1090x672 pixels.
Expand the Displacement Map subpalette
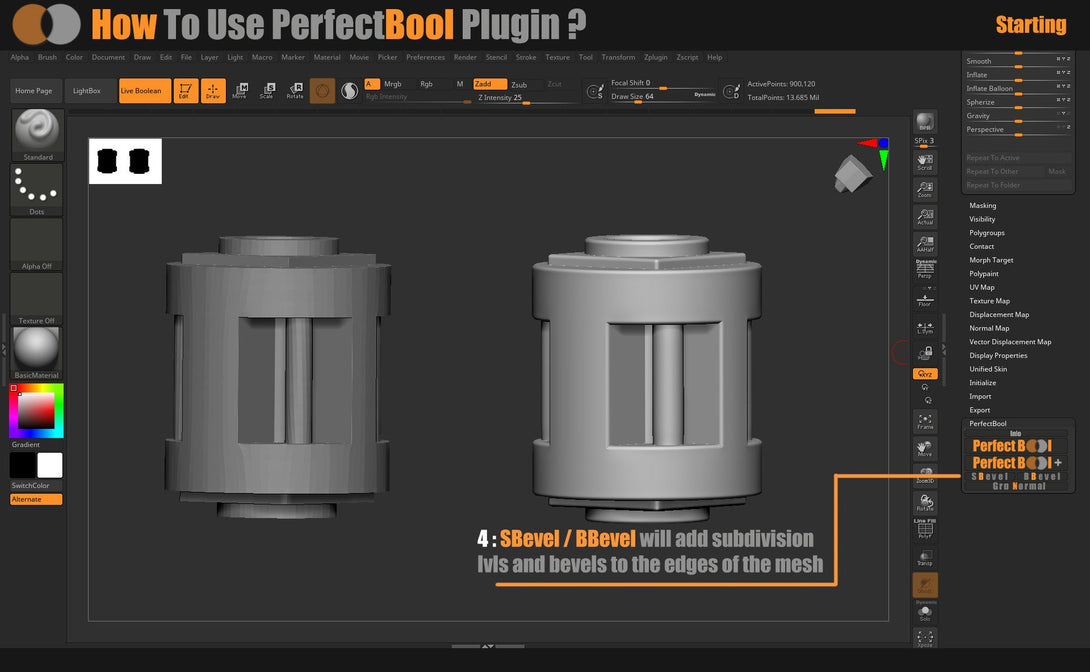(999, 315)
